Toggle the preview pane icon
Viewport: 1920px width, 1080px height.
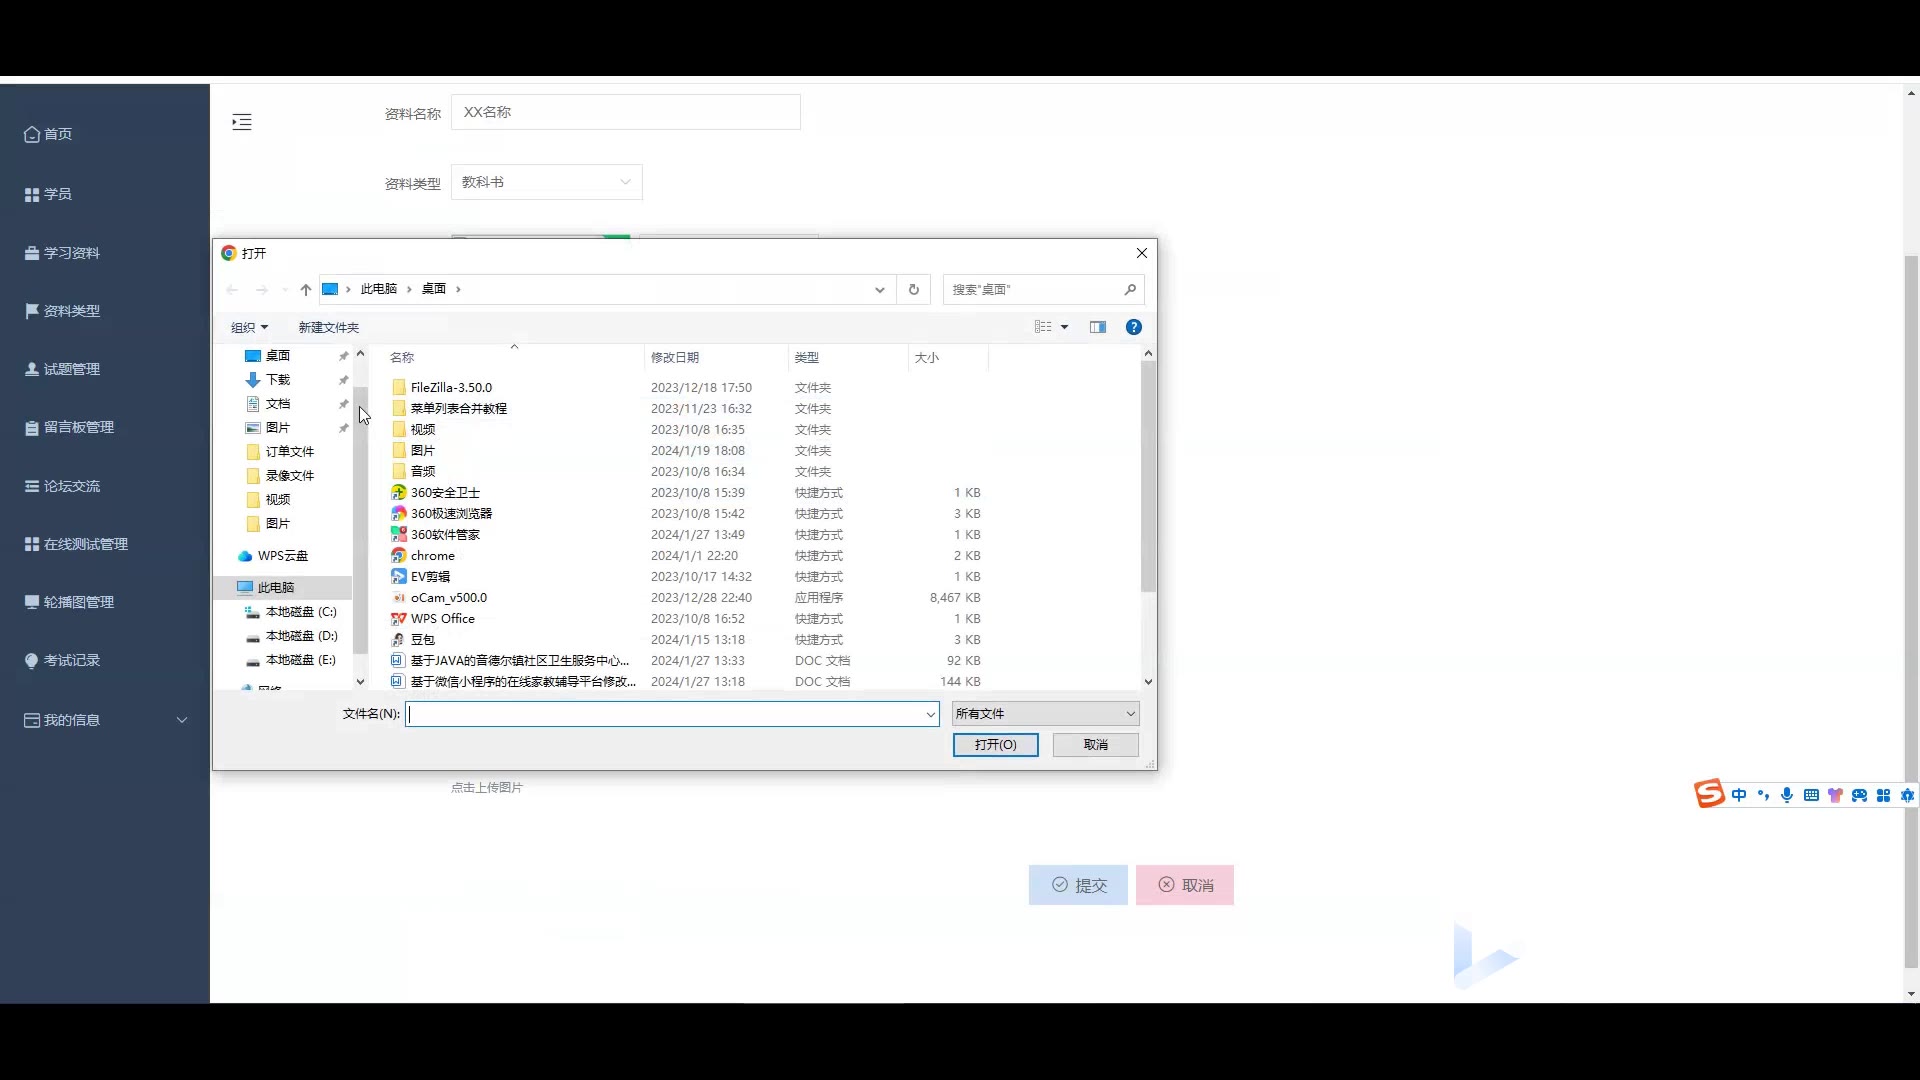pos(1098,327)
